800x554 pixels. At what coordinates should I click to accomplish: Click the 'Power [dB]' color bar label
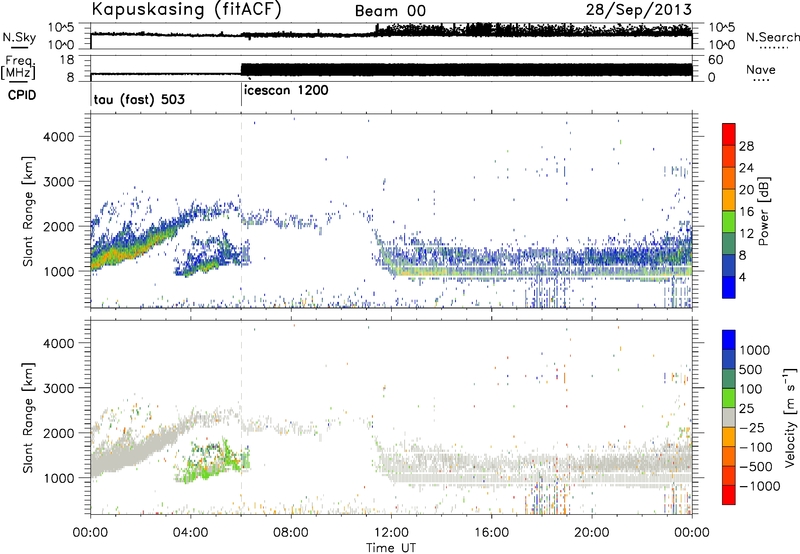pos(763,211)
